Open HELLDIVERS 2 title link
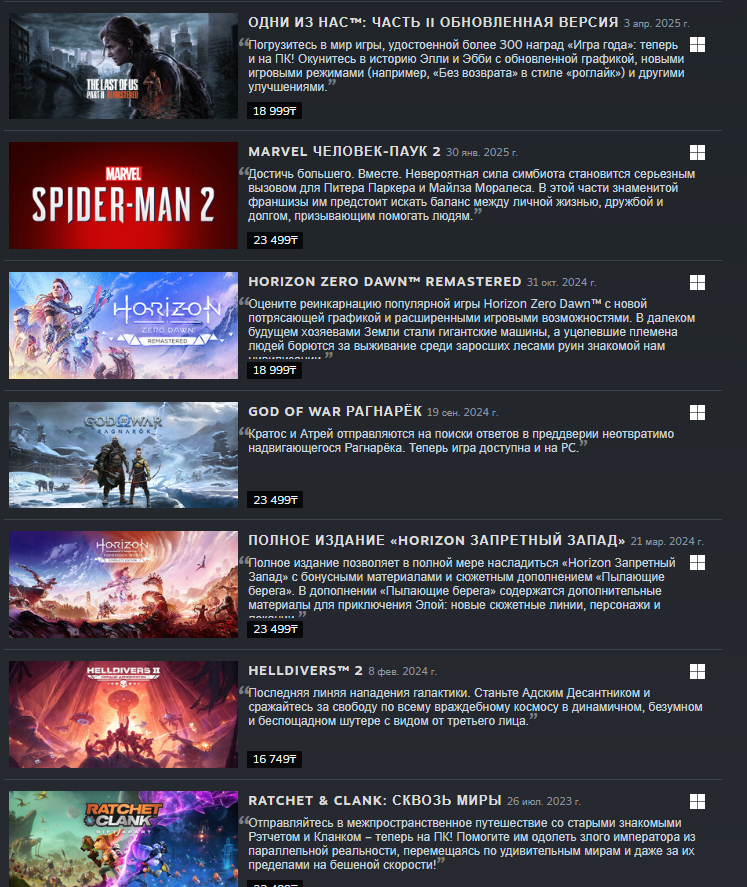Viewport: 747px width, 887px height. coord(305,670)
